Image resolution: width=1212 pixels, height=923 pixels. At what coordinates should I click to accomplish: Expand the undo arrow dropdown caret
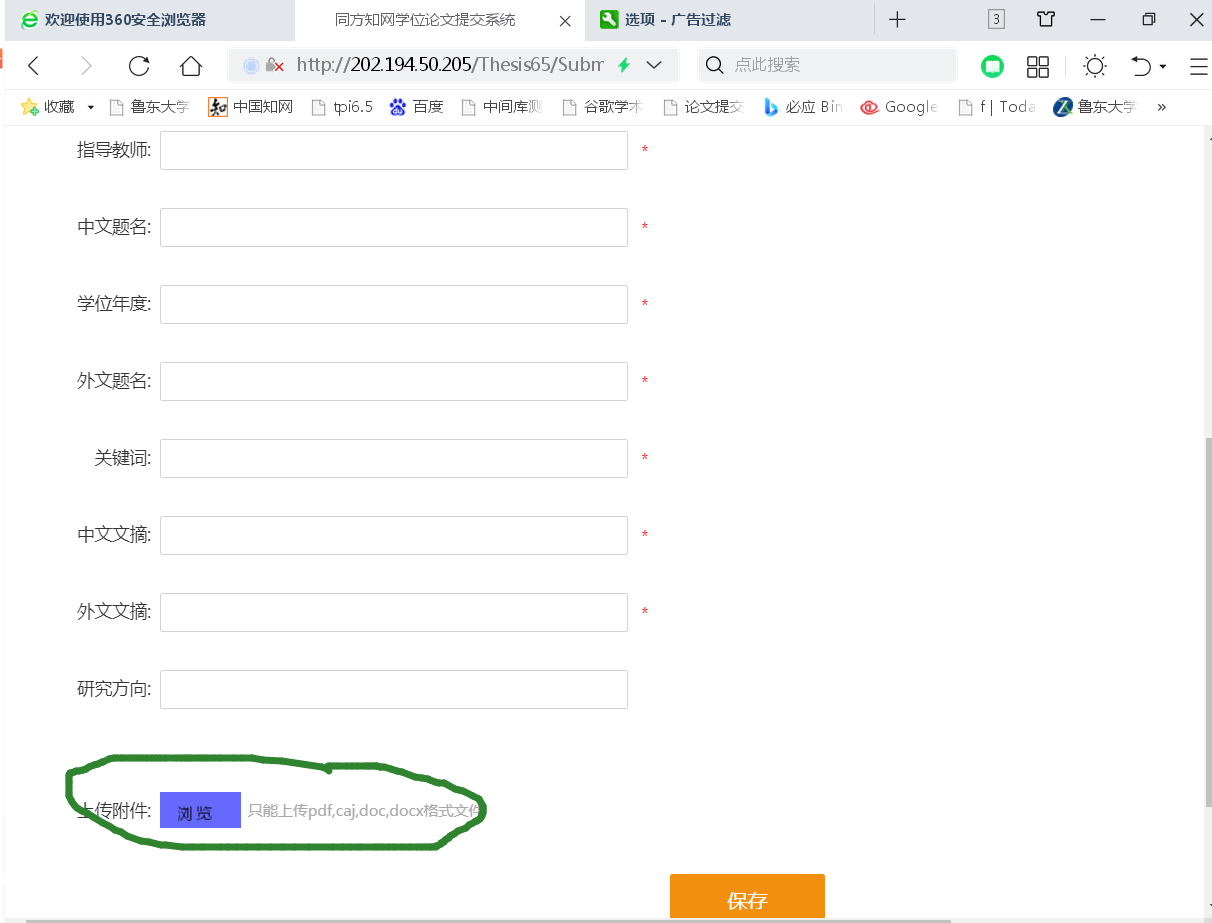pyautogui.click(x=1163, y=67)
